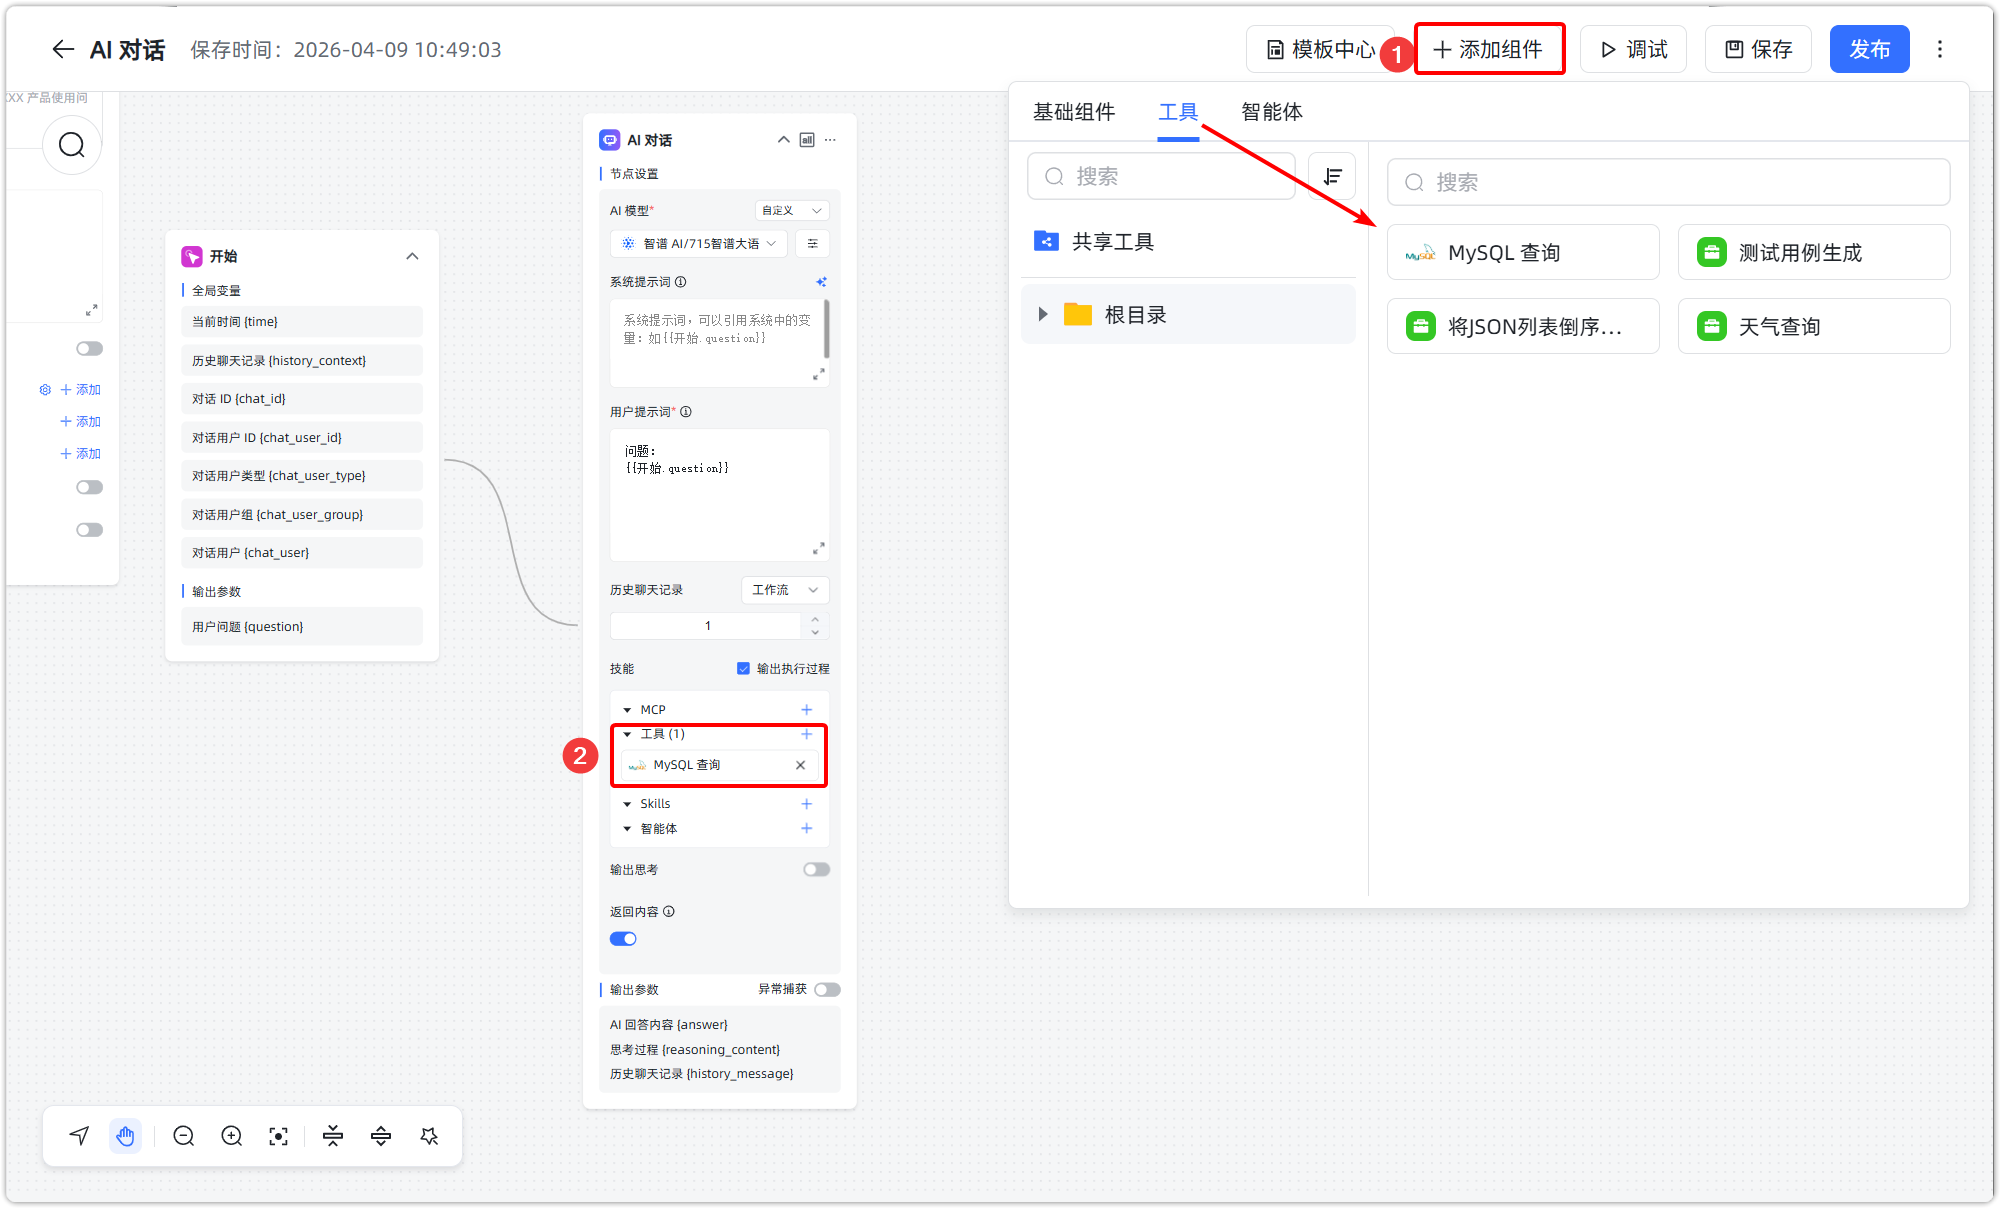
Task: Collapse the Skills section
Action: [627, 804]
